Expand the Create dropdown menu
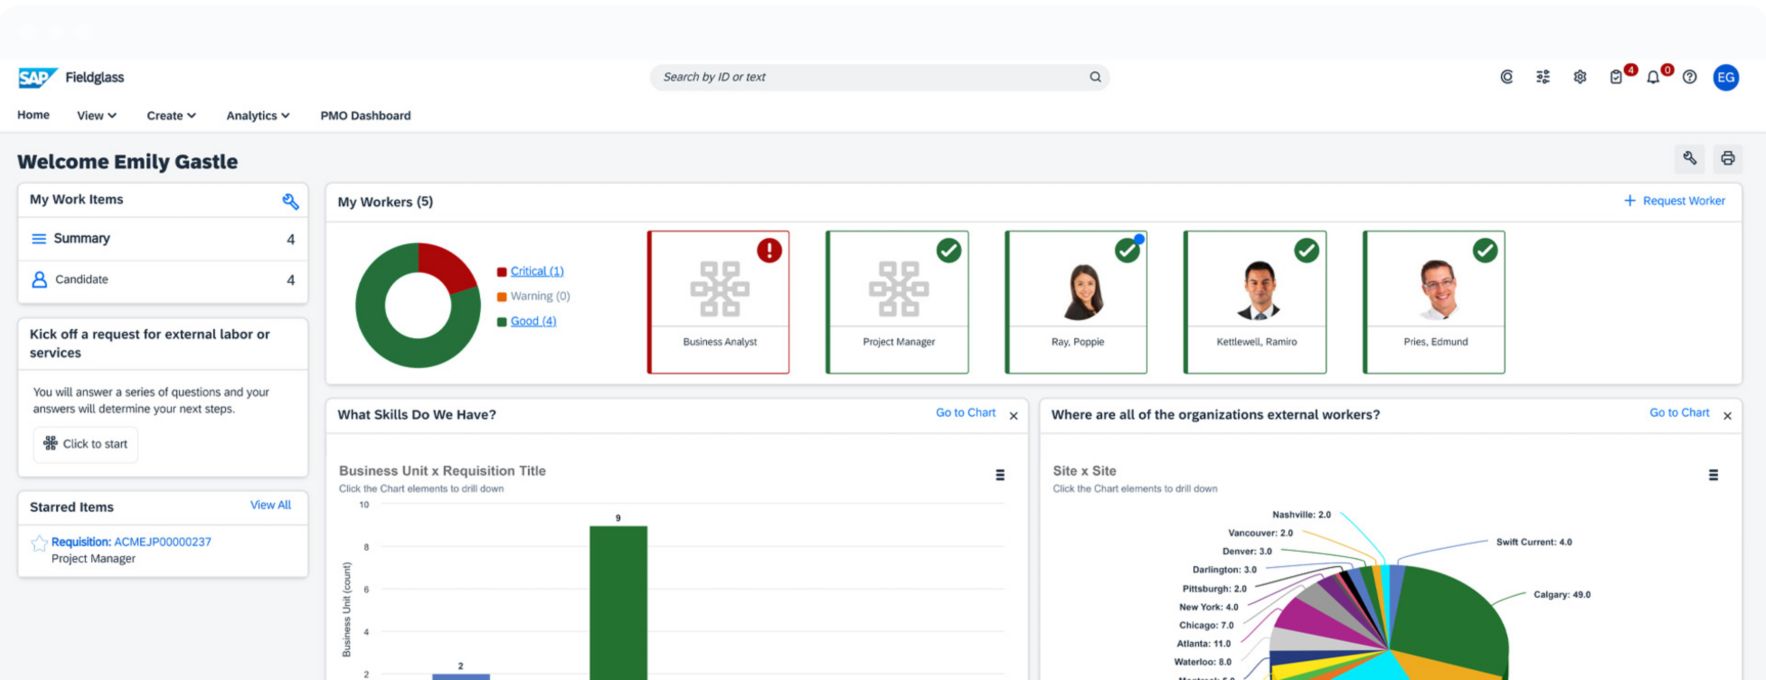This screenshot has width=1766, height=680. [x=171, y=116]
